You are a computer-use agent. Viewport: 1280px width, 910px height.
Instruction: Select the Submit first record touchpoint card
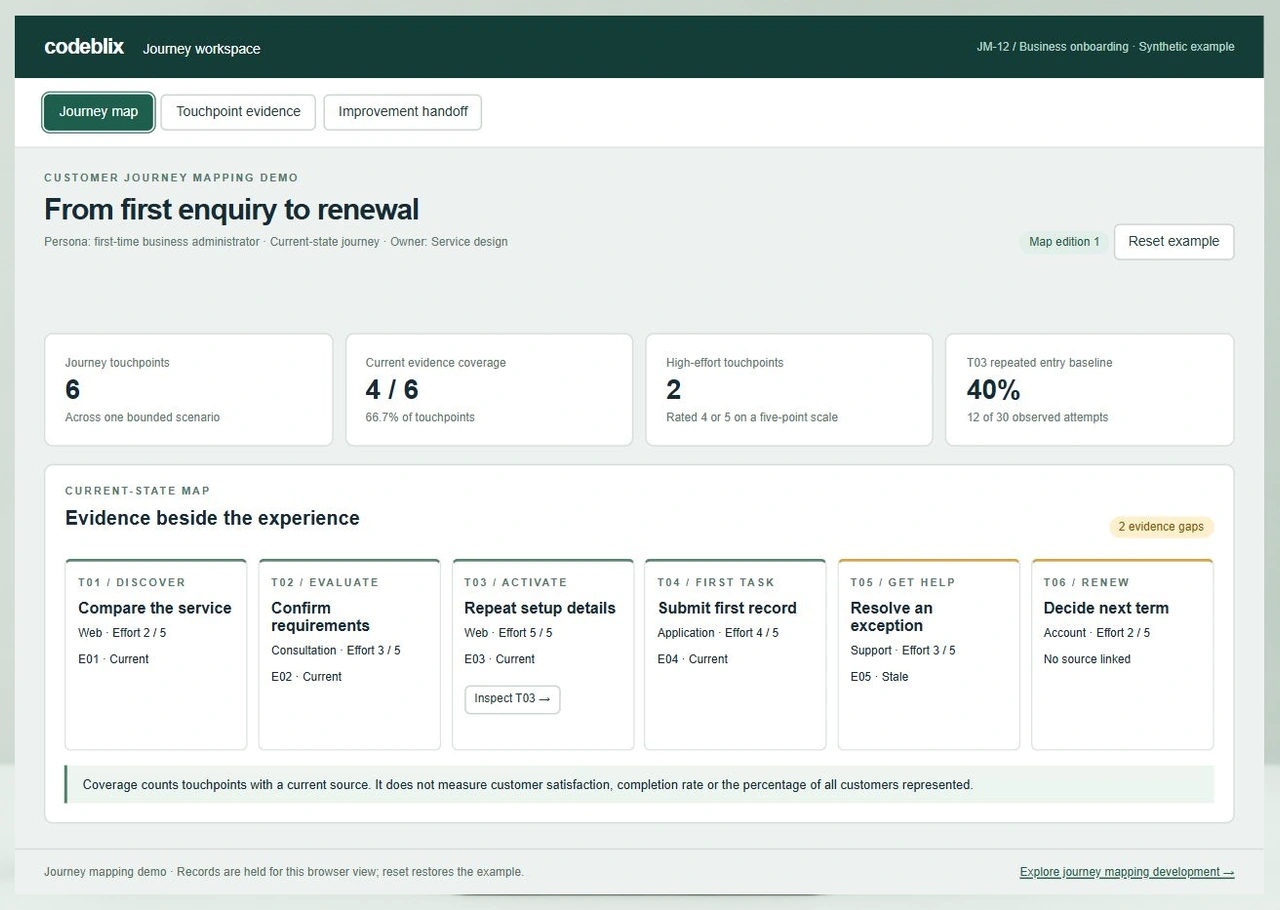735,654
